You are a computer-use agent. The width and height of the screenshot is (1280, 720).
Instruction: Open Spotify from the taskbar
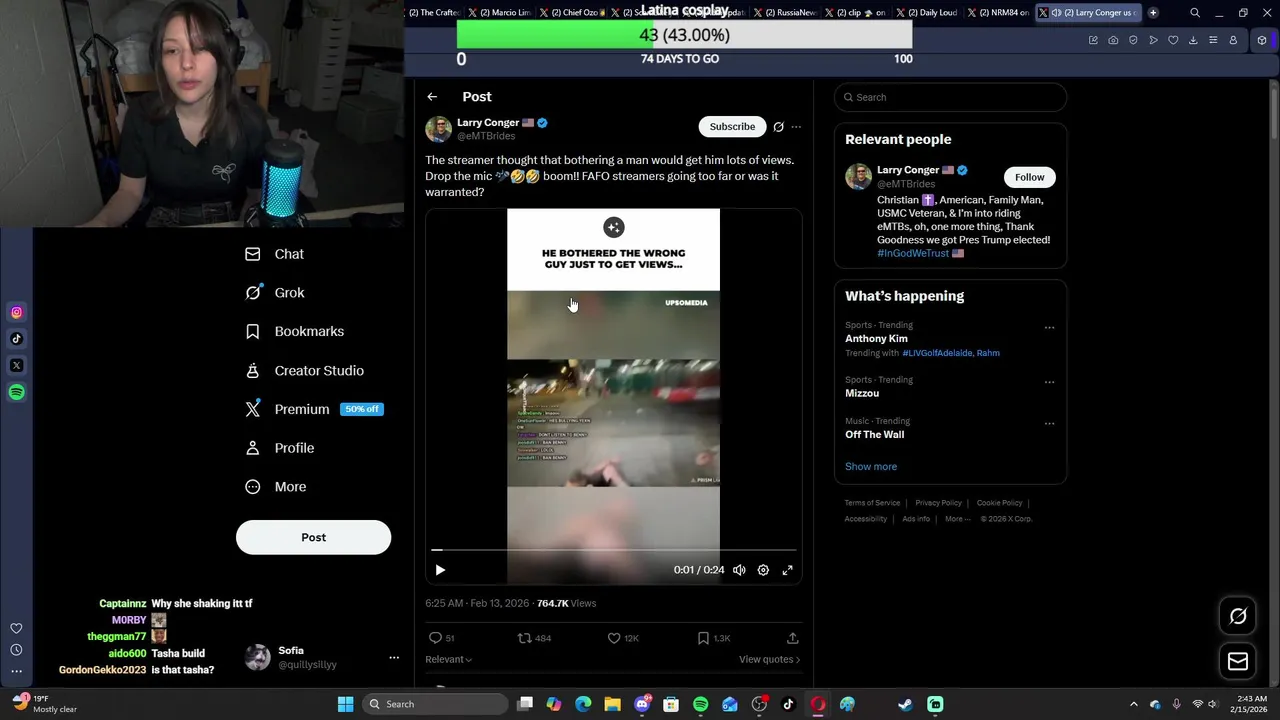pyautogui.click(x=700, y=704)
